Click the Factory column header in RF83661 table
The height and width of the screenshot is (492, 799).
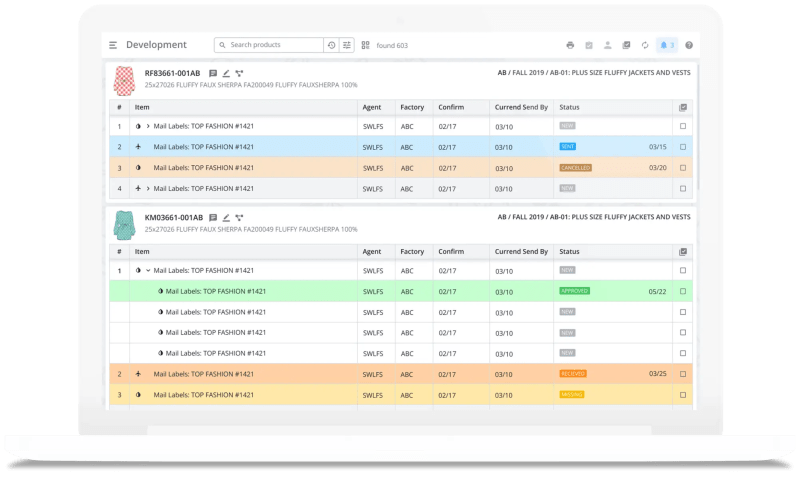412,107
